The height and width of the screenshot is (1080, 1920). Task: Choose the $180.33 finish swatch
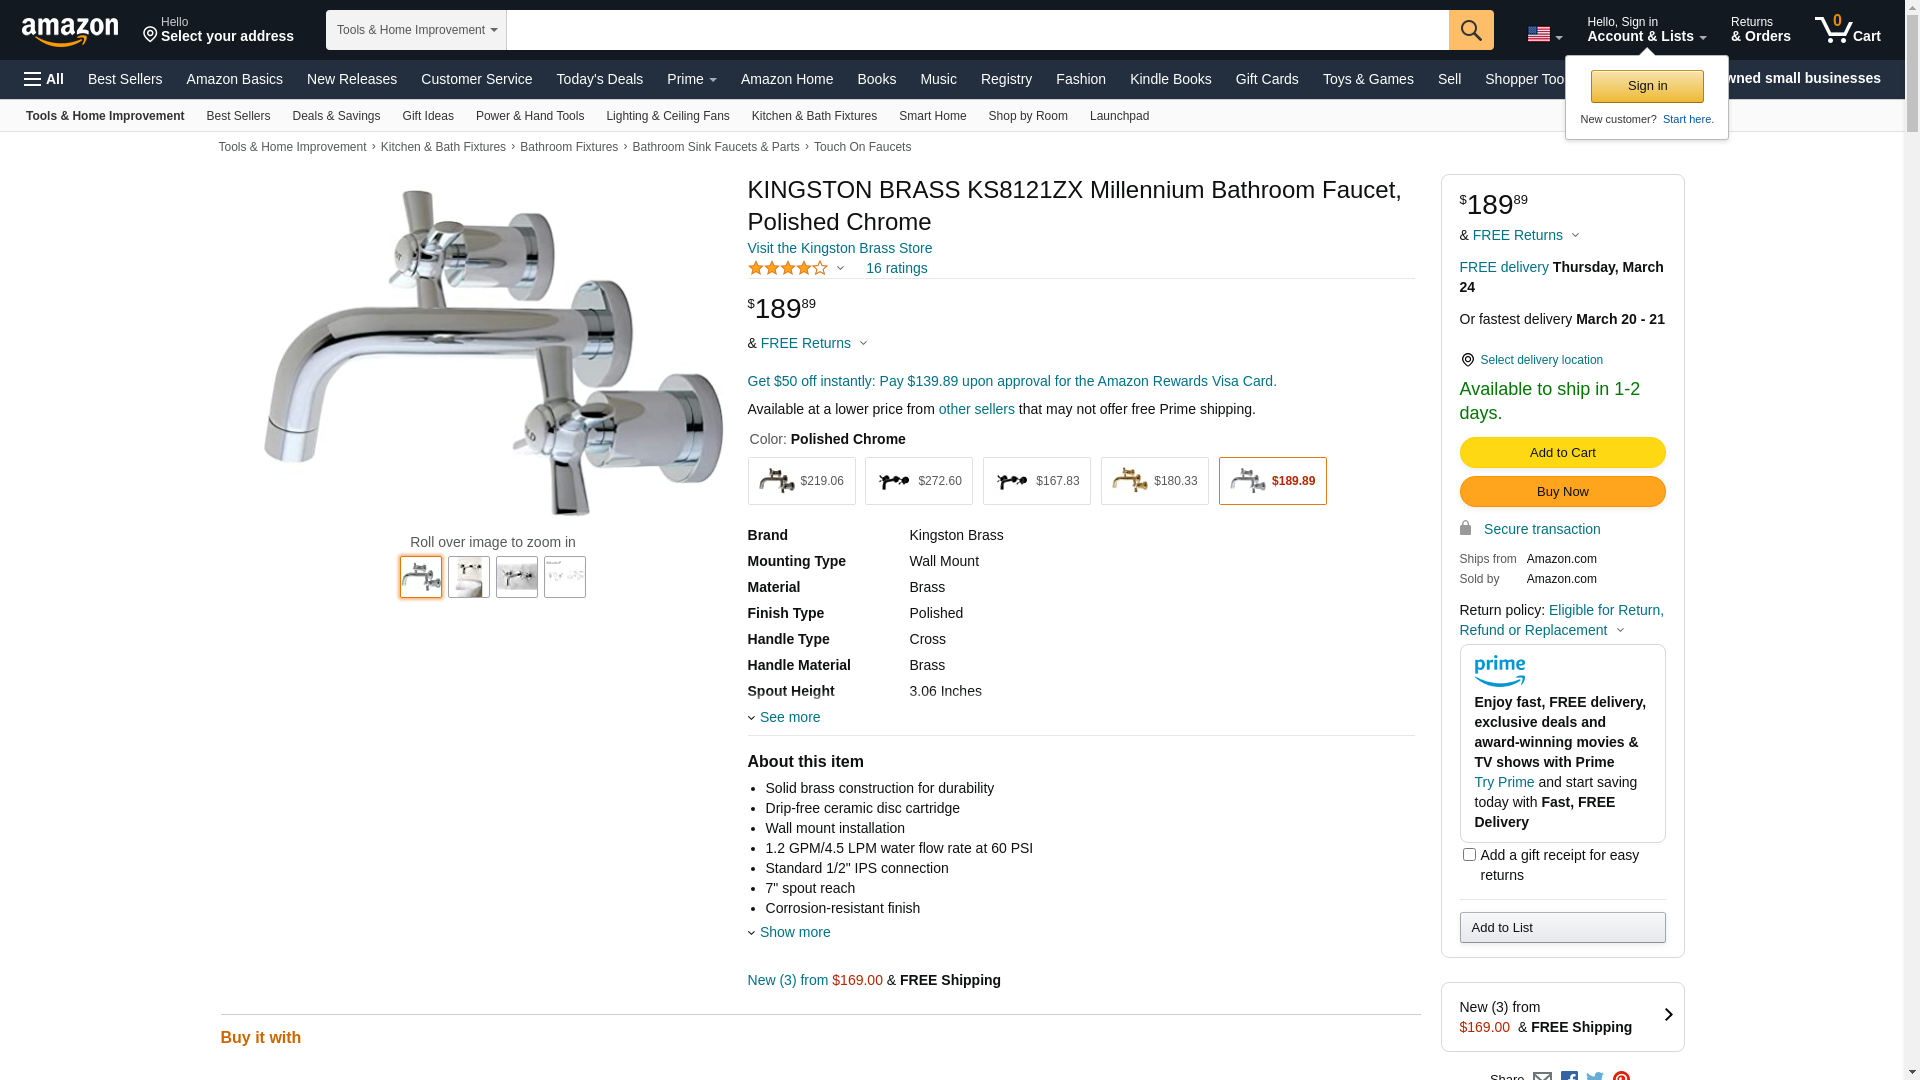point(1155,481)
